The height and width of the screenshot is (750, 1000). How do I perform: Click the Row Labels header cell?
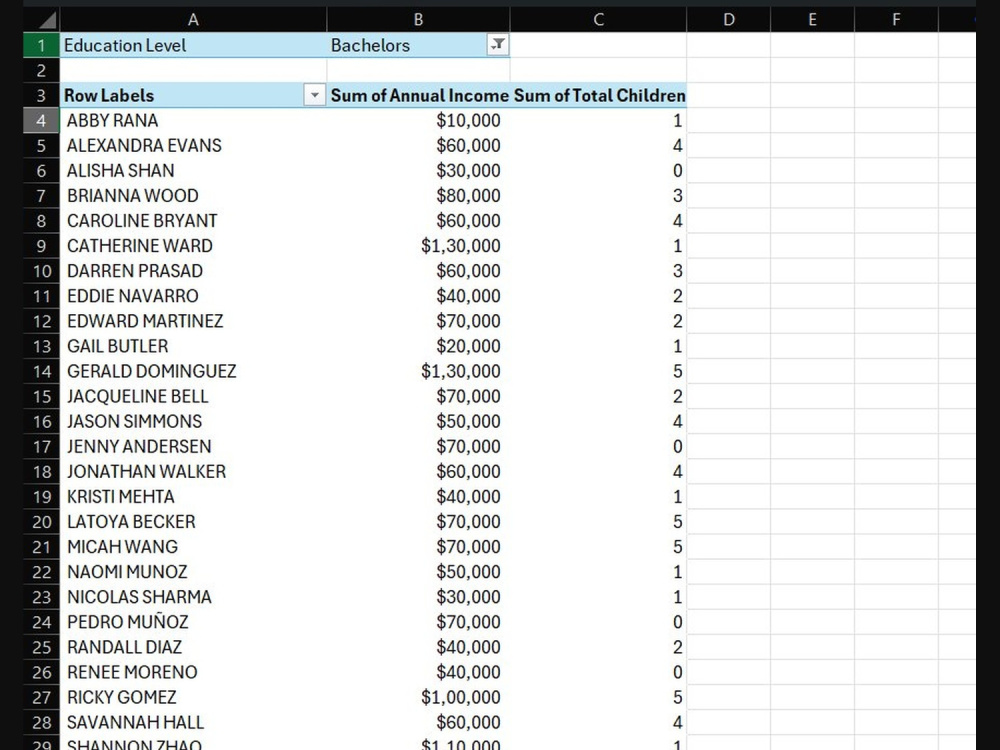point(193,96)
